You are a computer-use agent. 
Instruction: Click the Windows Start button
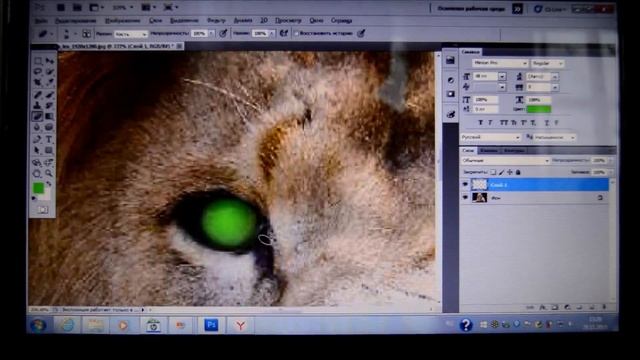point(39,325)
